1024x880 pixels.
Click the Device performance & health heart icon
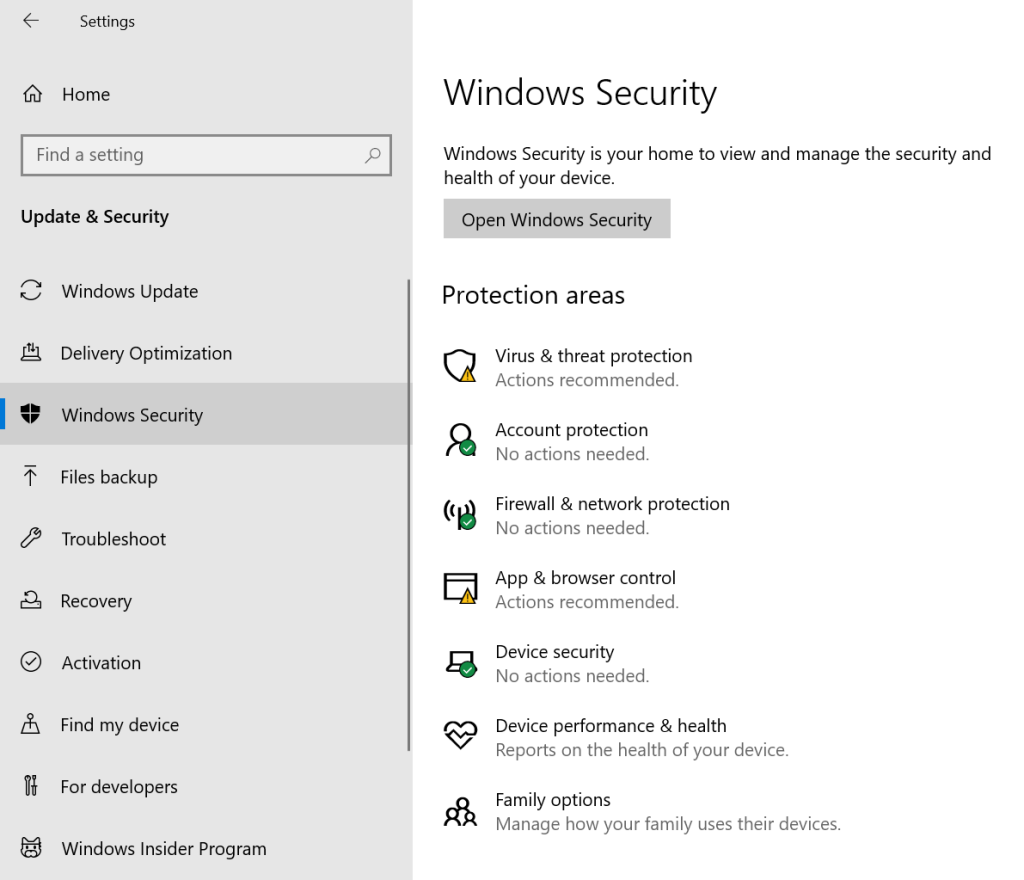click(x=460, y=736)
